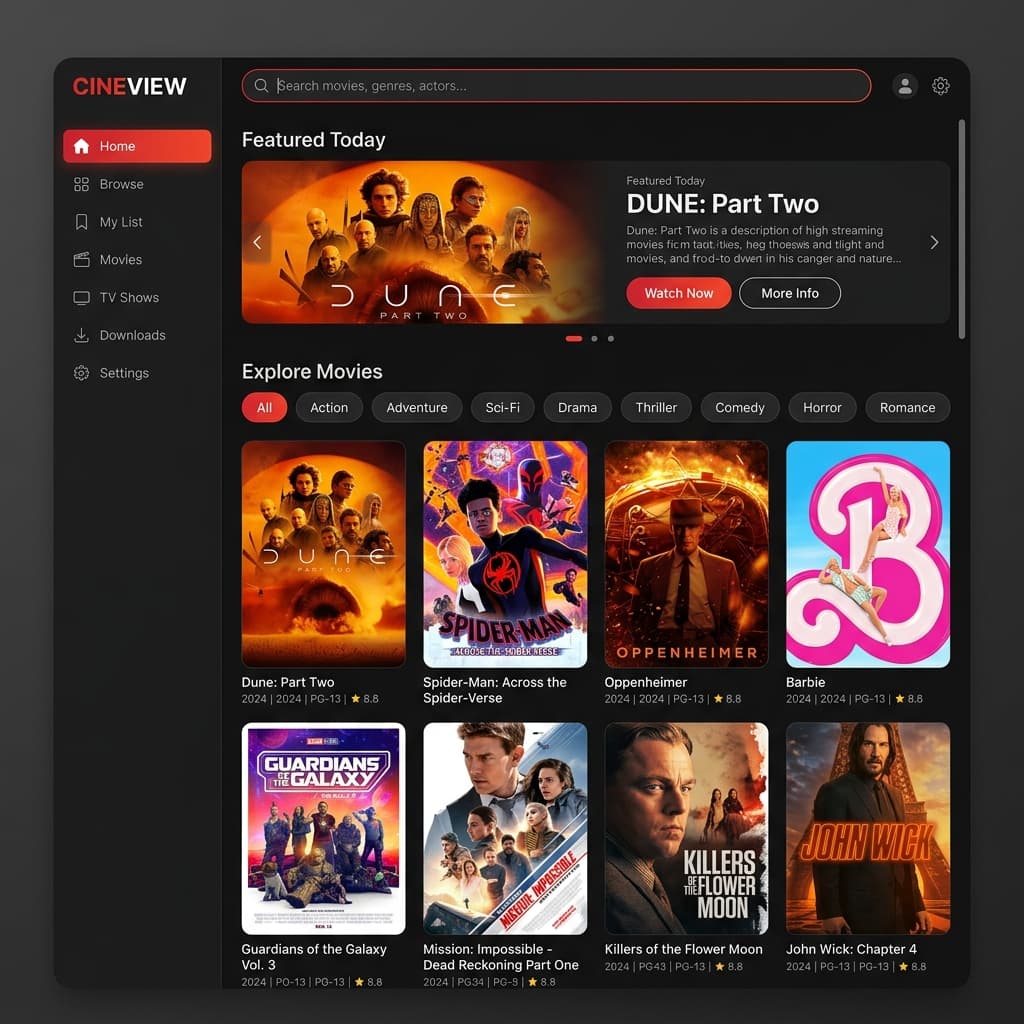Open the John Wick poster card
The image size is (1024, 1024).
[868, 828]
